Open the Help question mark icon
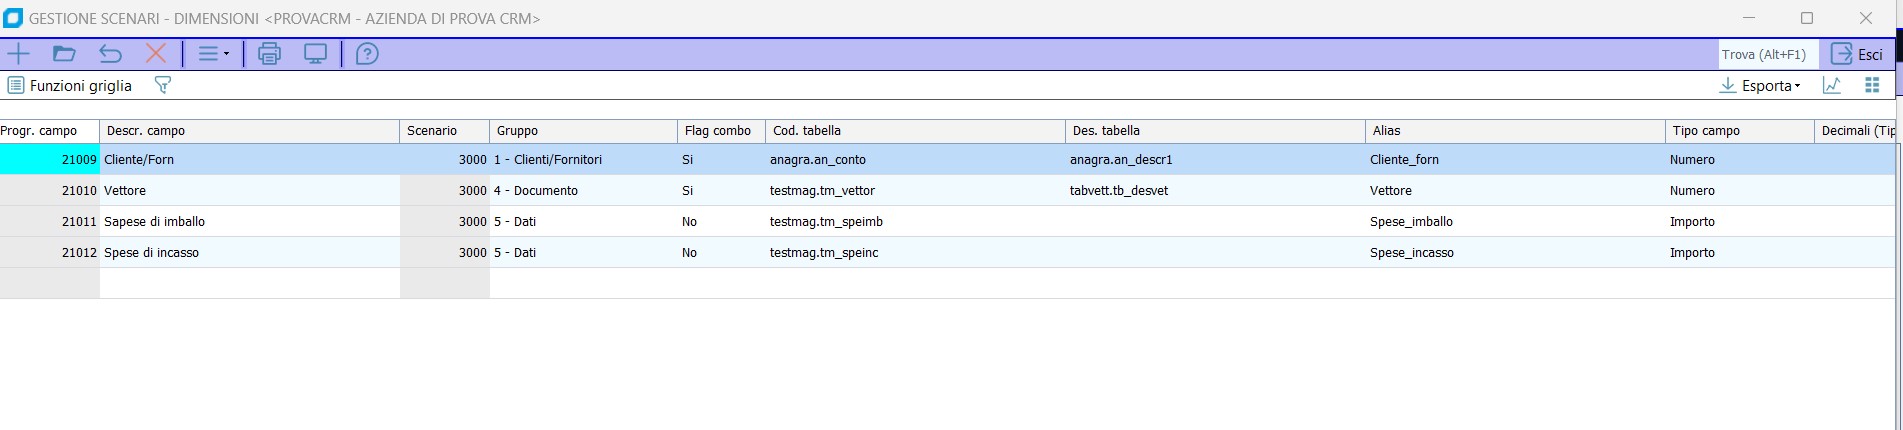Screen dimensions: 1903x430 [367, 54]
